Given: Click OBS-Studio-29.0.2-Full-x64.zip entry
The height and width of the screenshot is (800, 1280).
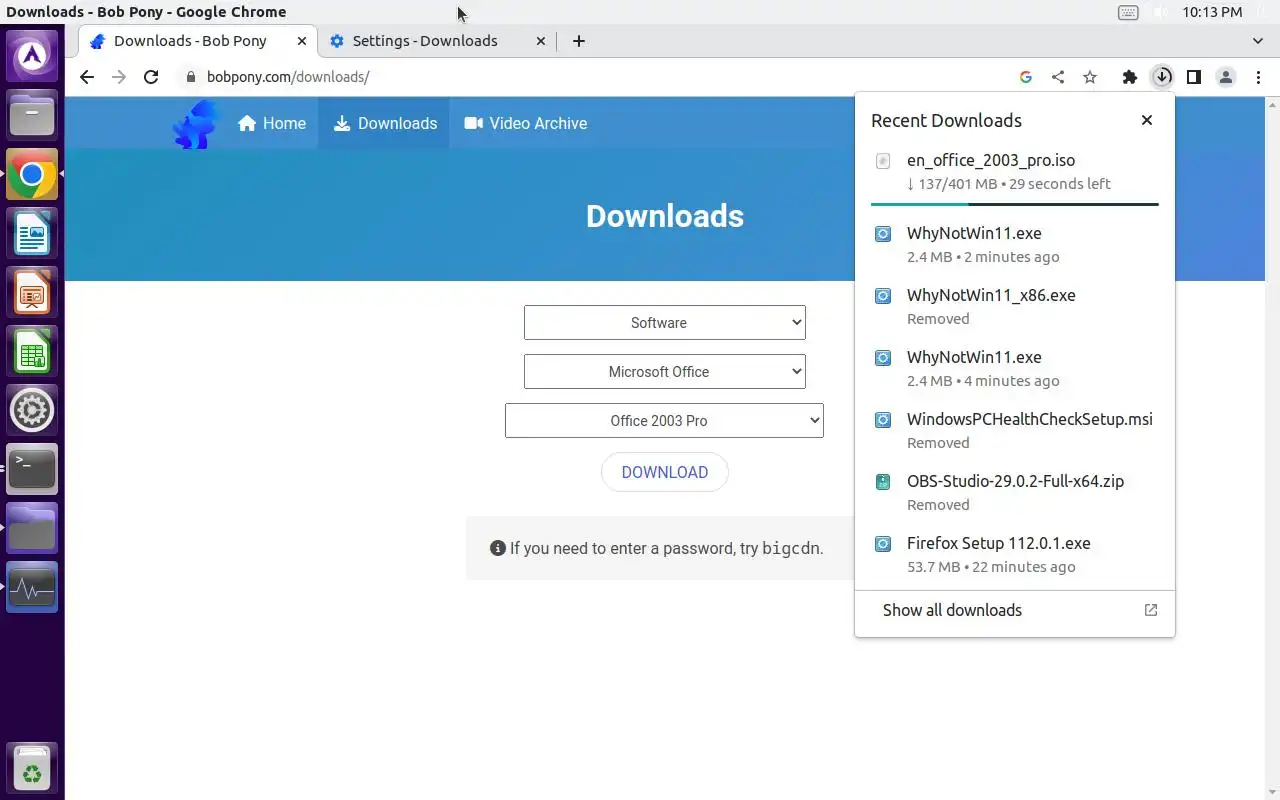Looking at the screenshot, I should [x=1015, y=493].
